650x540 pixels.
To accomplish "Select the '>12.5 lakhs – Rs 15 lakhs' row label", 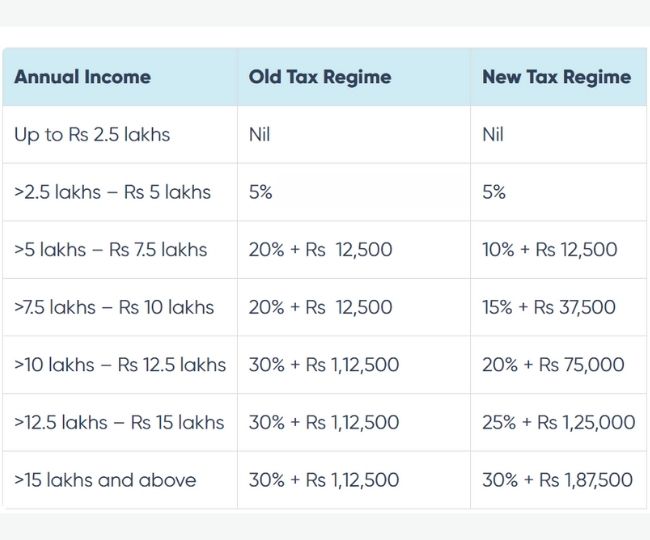I will click(119, 422).
